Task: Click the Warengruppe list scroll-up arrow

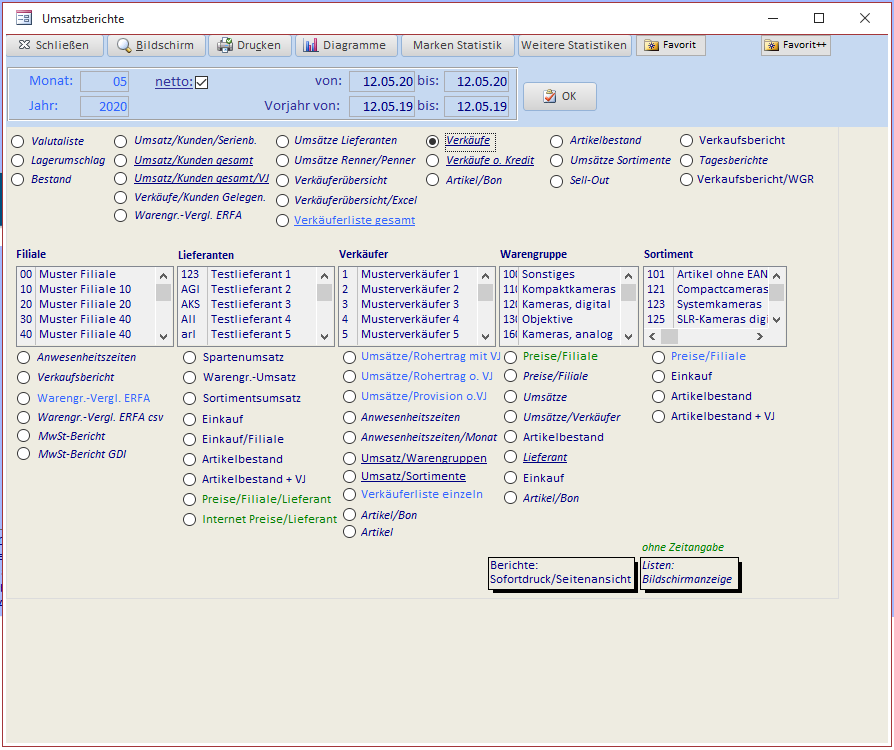Action: 628,276
